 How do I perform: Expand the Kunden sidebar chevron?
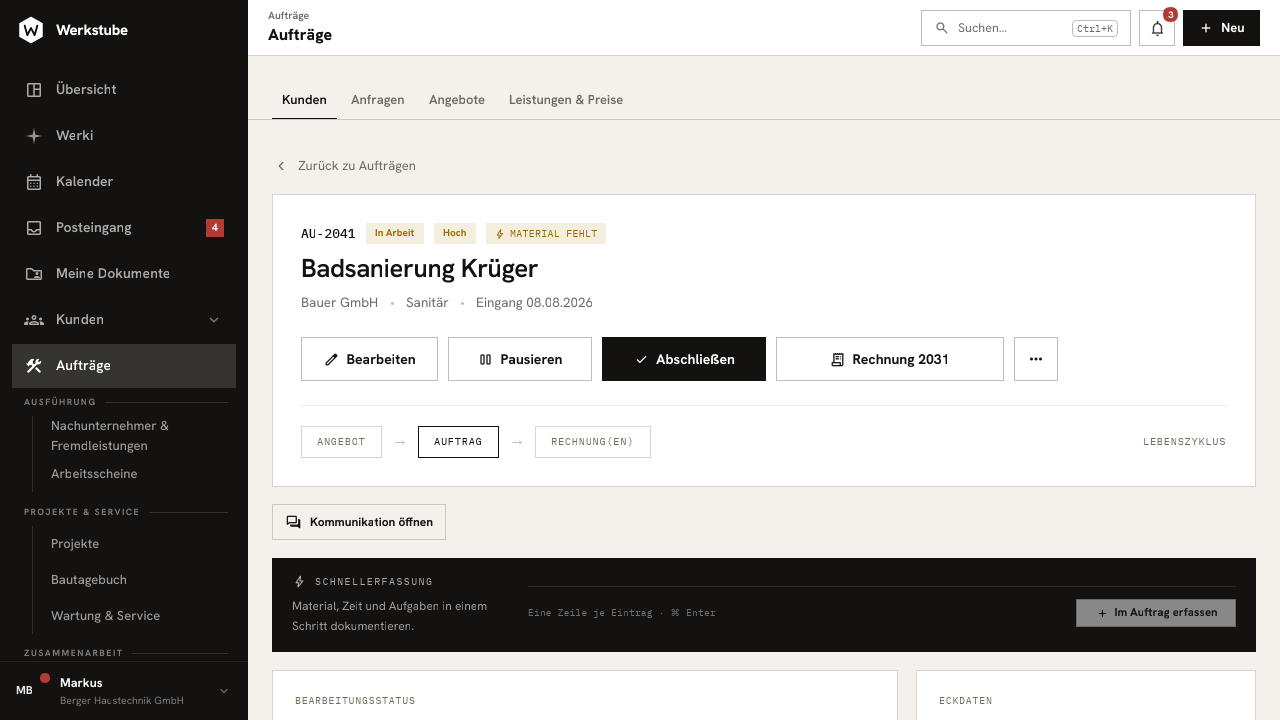tap(213, 320)
